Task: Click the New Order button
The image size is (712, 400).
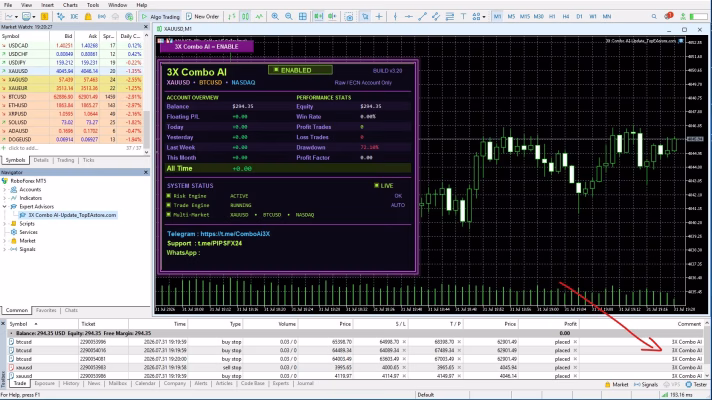Action: coord(203,16)
